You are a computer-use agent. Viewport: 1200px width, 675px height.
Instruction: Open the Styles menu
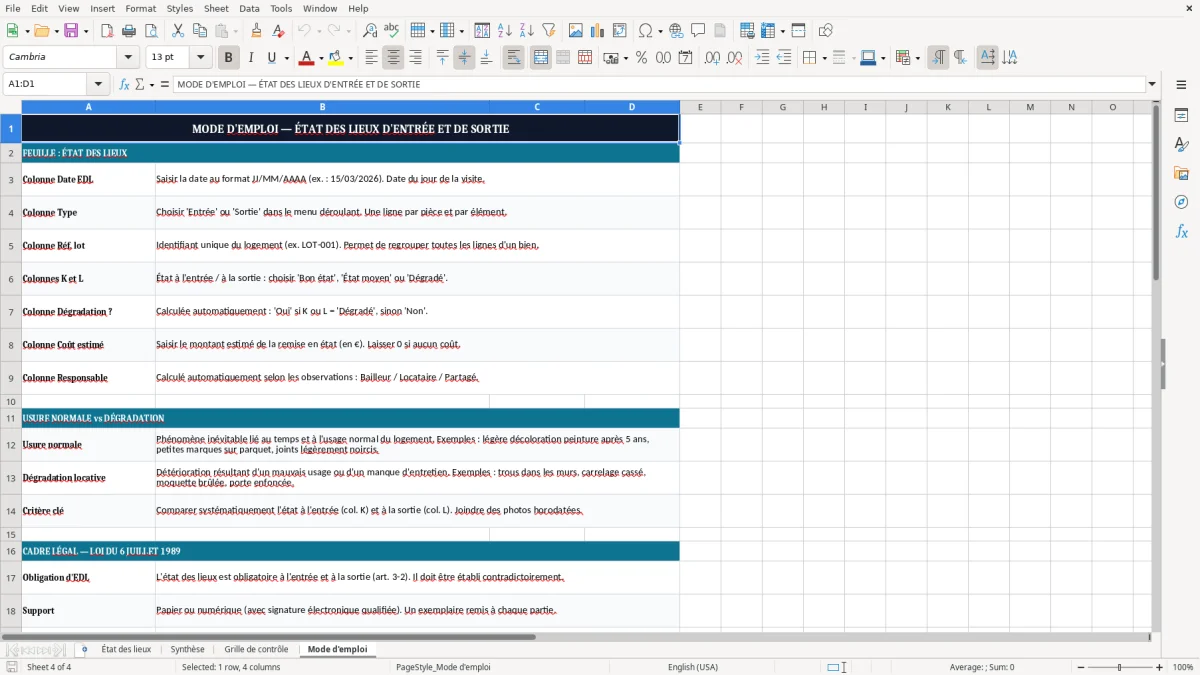[180, 8]
